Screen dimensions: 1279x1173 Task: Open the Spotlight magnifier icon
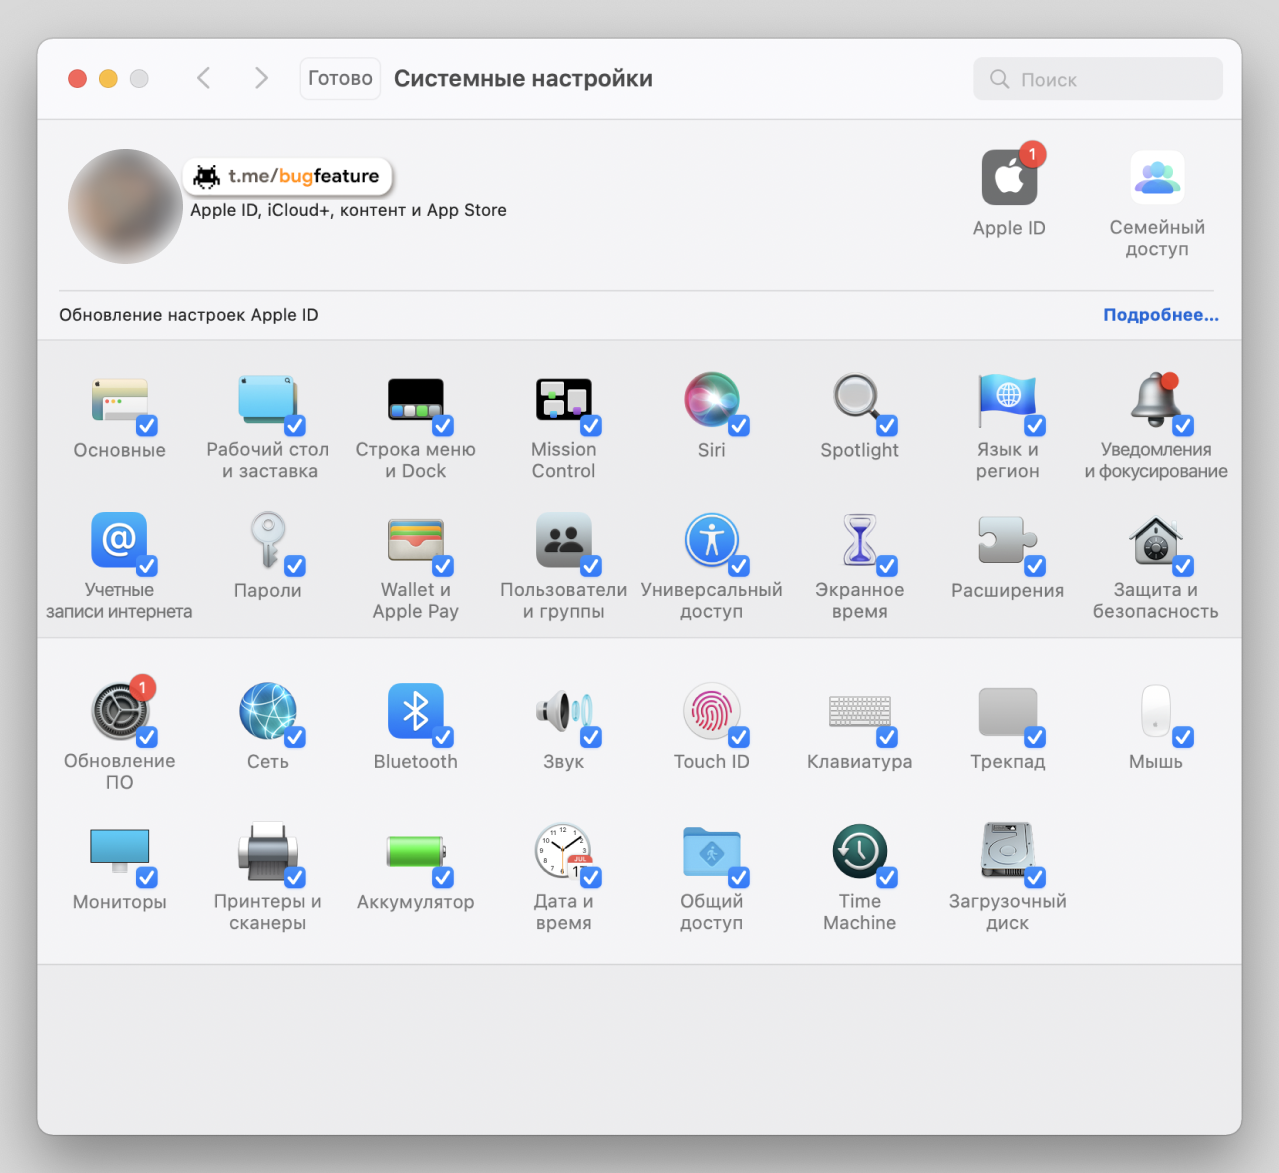(x=859, y=400)
